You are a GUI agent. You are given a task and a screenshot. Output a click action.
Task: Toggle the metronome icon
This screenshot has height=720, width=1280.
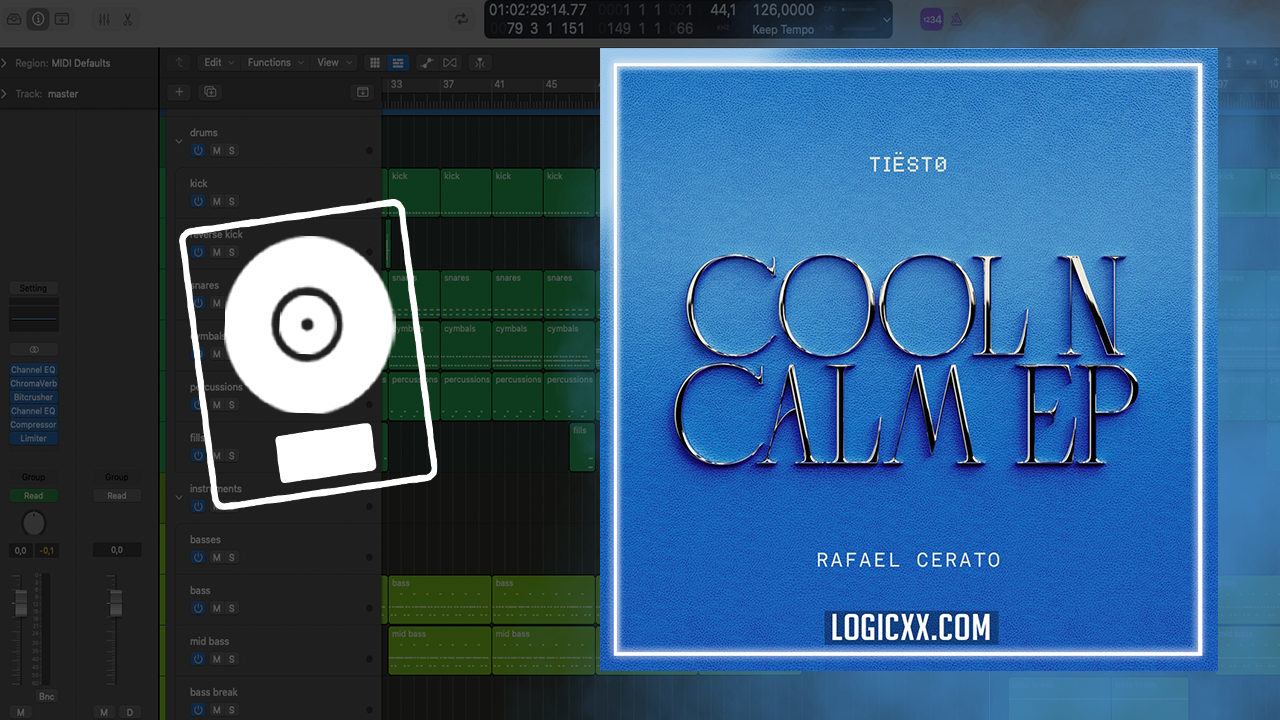(957, 18)
